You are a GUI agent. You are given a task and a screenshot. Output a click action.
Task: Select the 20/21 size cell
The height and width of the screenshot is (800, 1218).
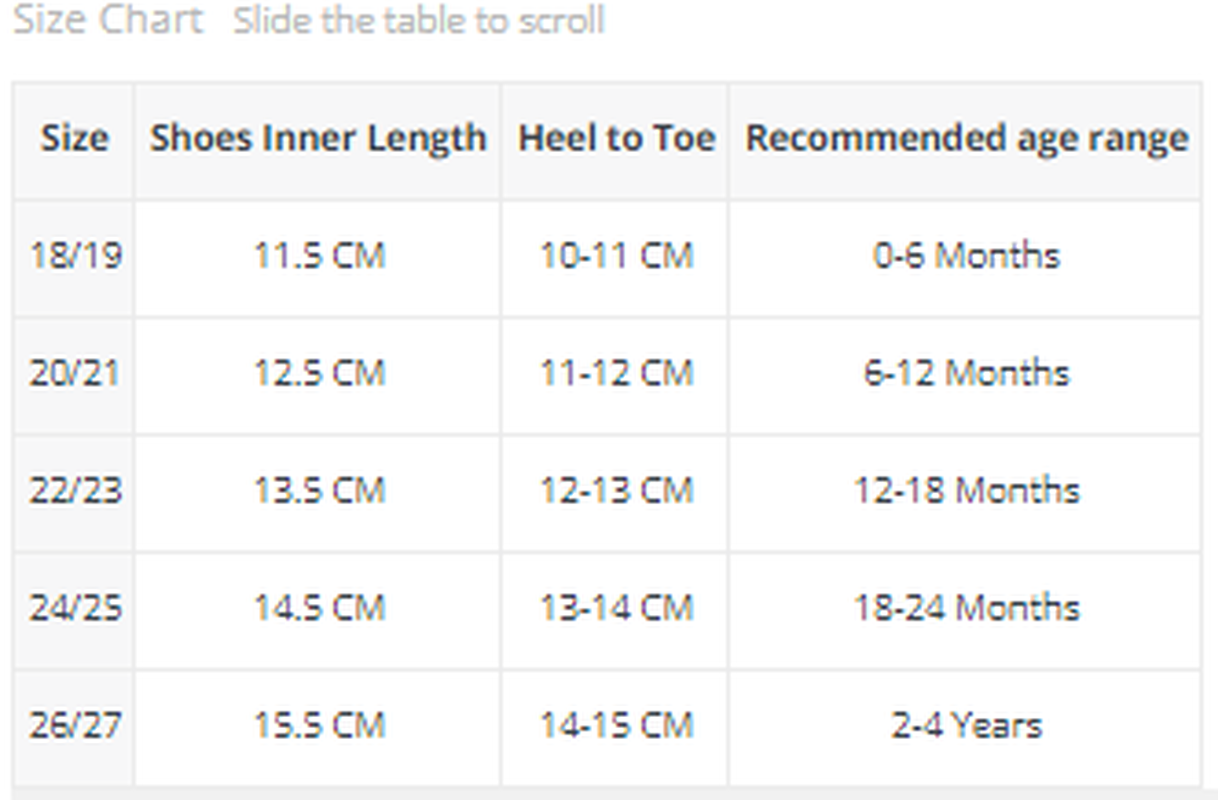75,373
